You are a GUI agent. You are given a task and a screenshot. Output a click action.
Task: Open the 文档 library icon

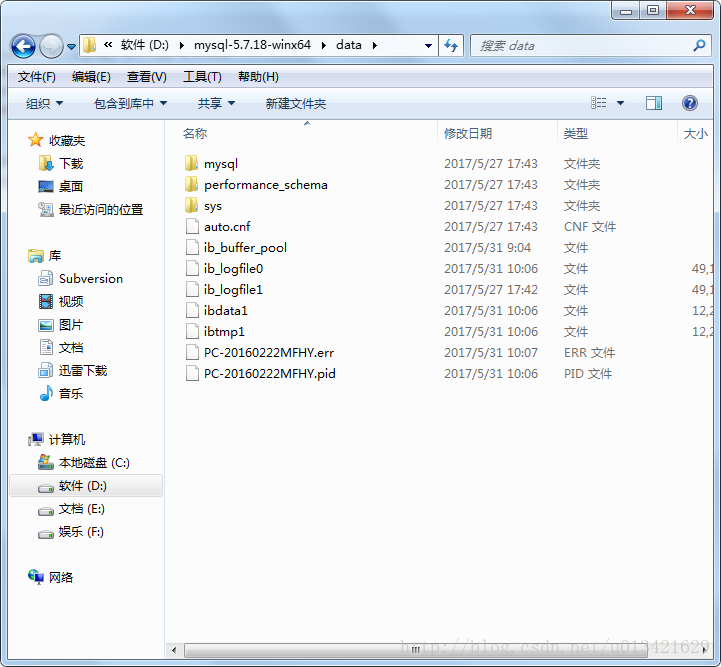46,348
